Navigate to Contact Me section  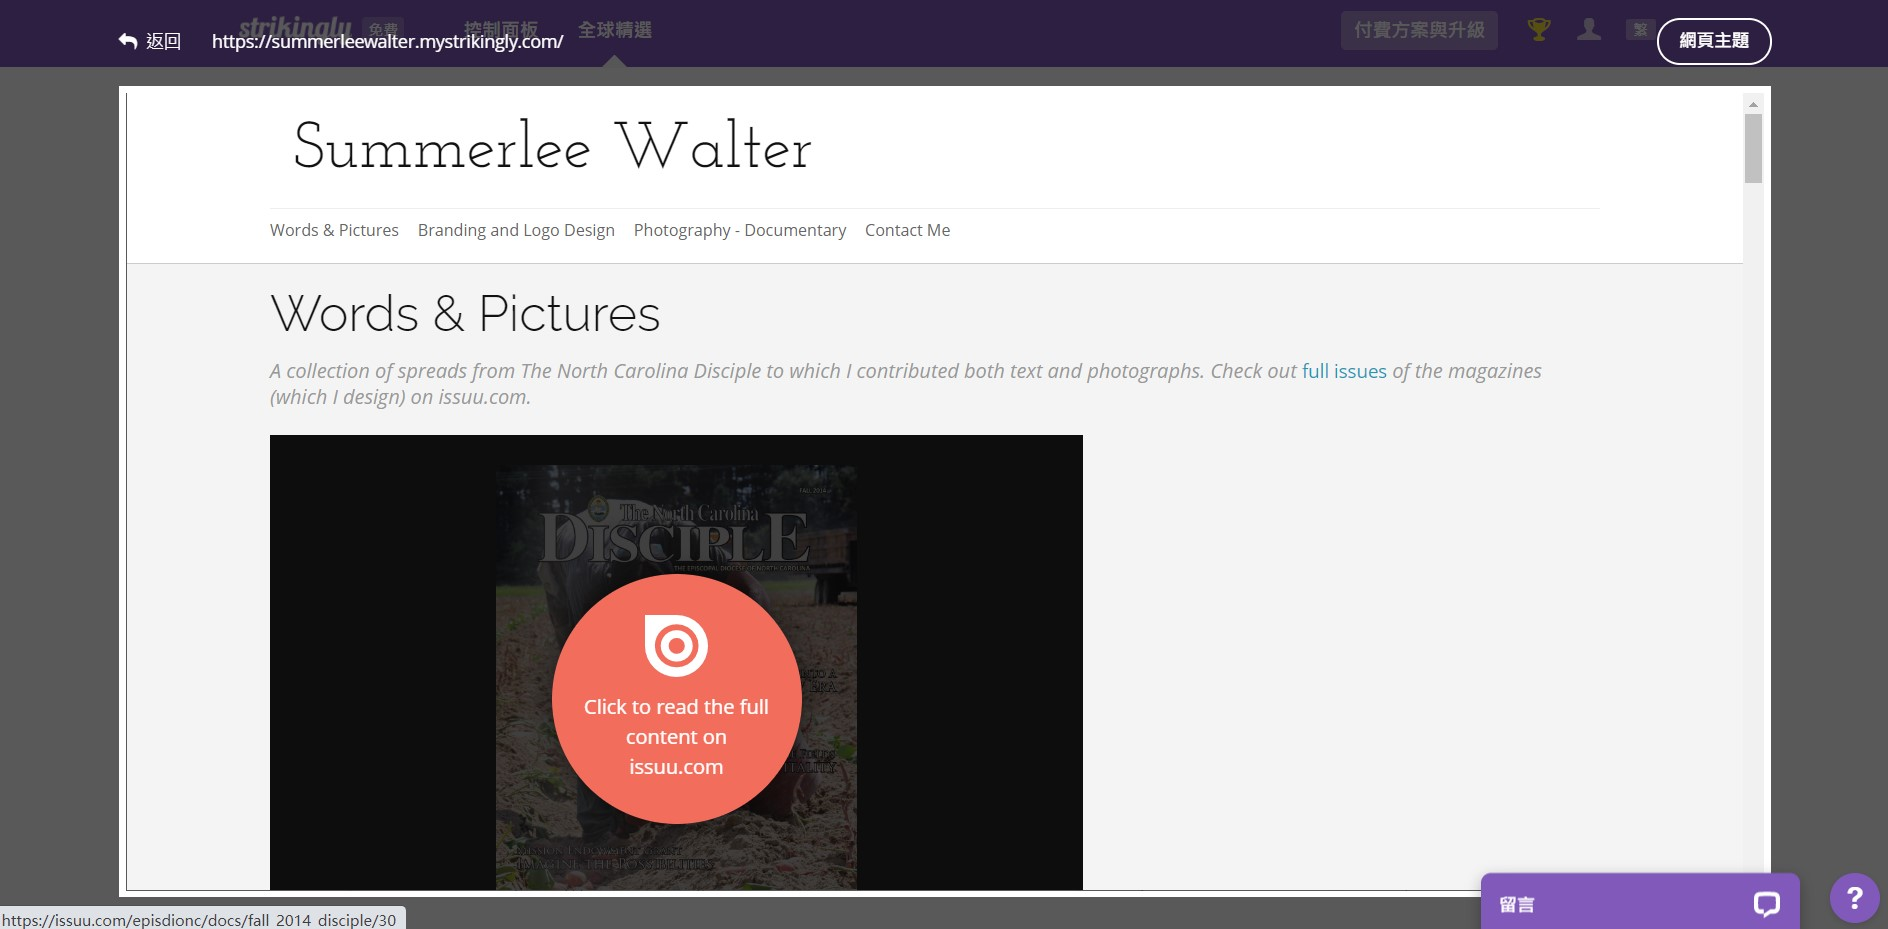pyautogui.click(x=907, y=230)
